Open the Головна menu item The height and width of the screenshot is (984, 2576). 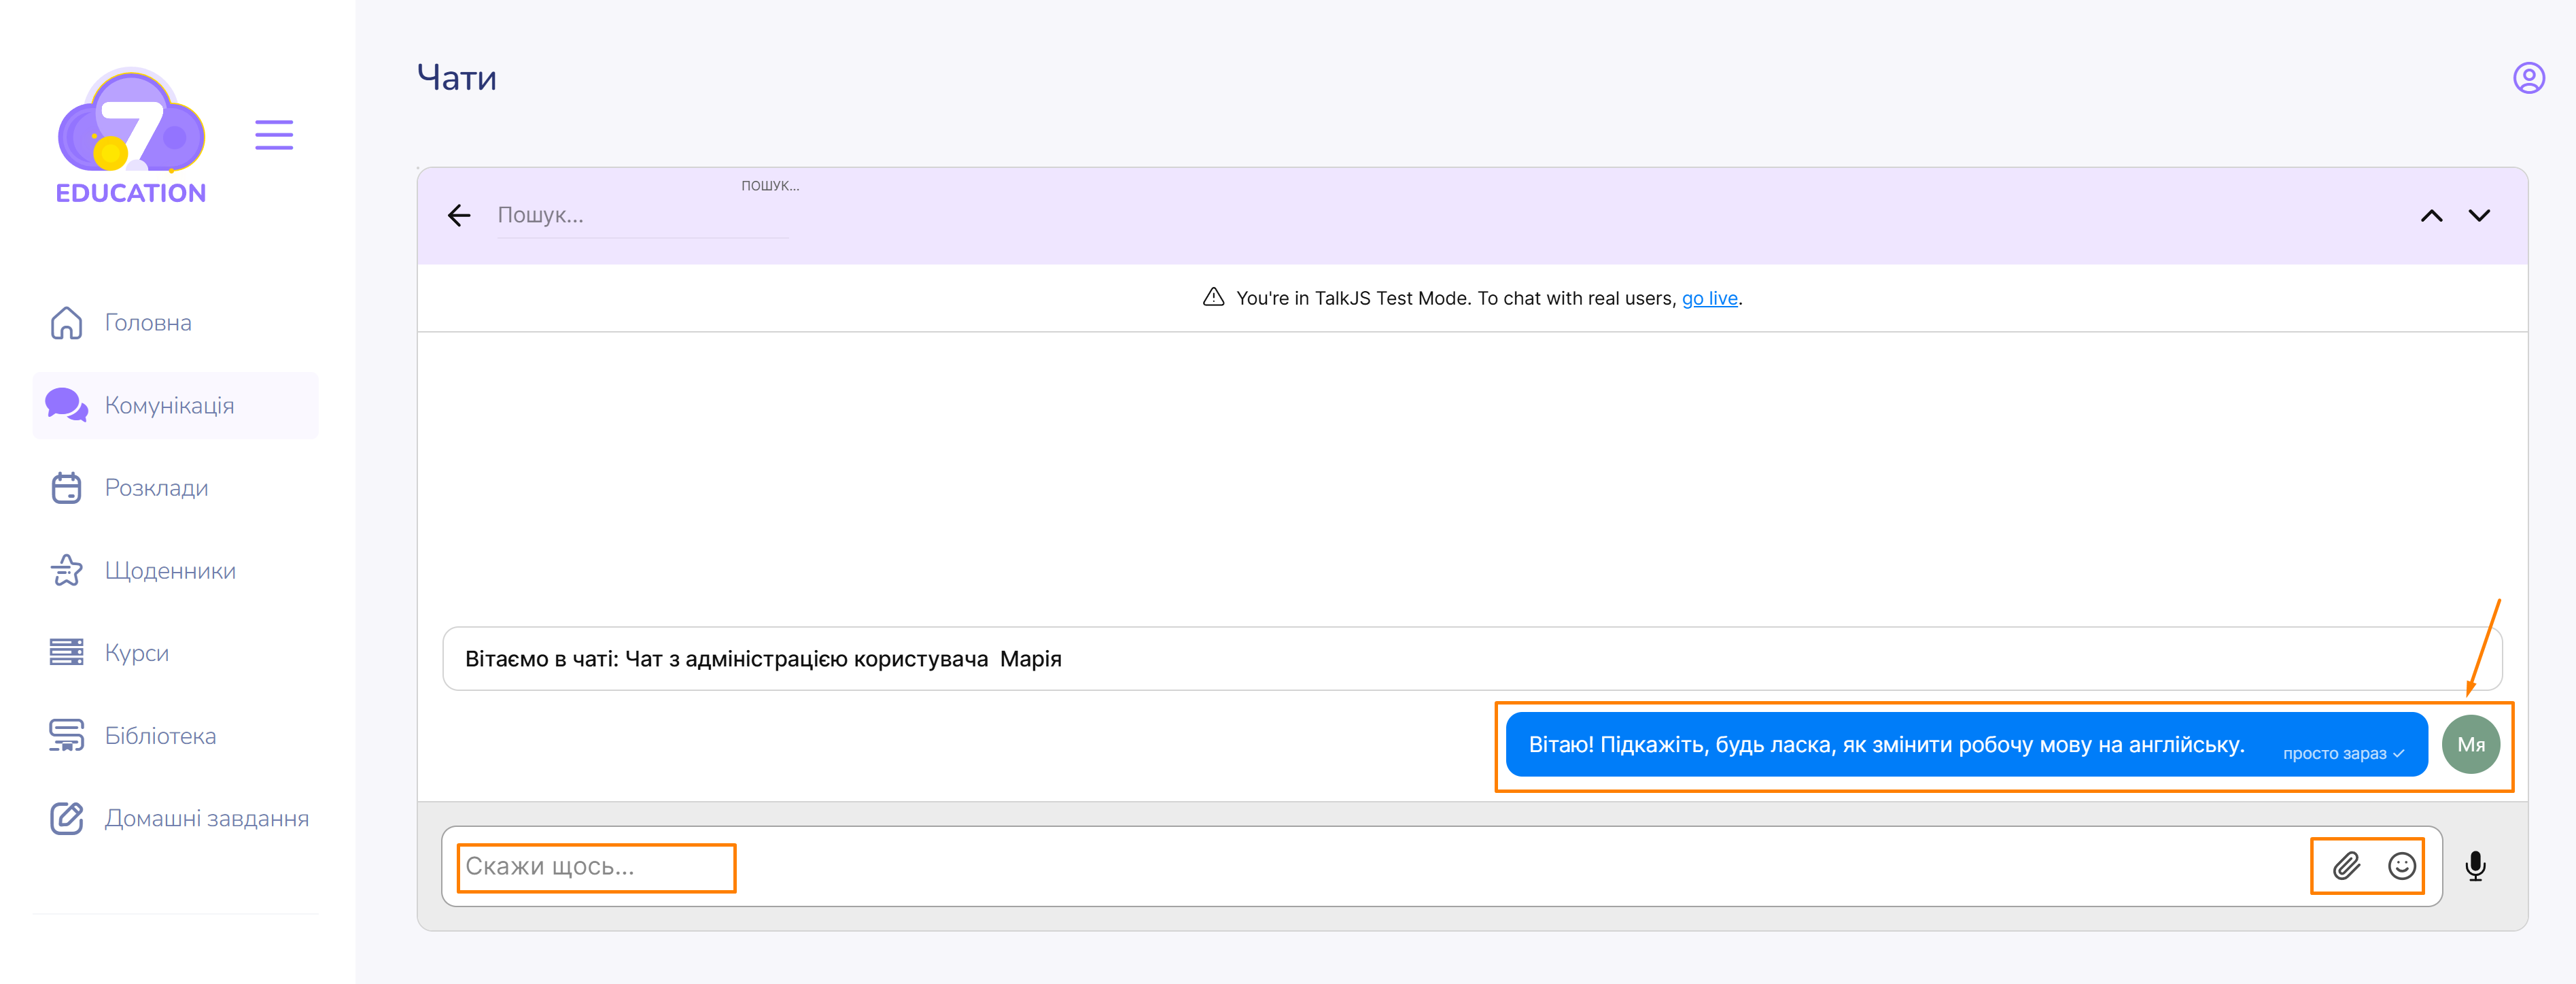(x=176, y=323)
